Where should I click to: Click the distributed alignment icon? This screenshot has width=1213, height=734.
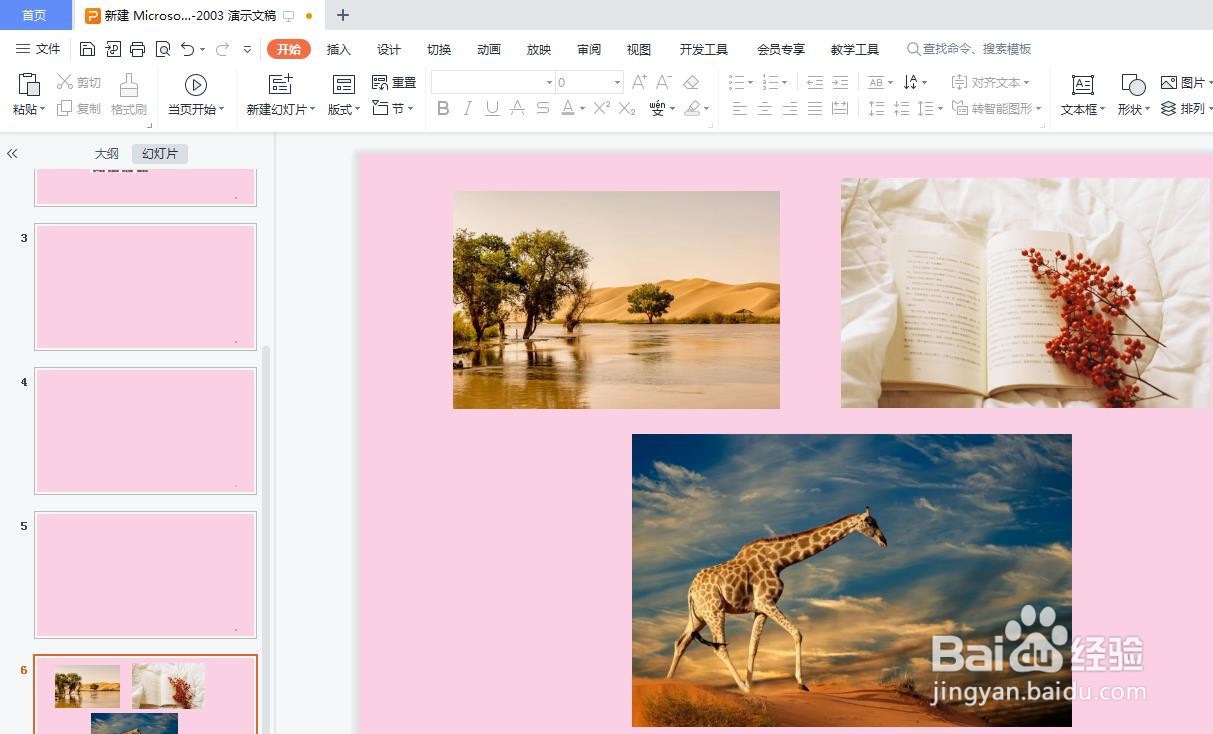coord(840,108)
